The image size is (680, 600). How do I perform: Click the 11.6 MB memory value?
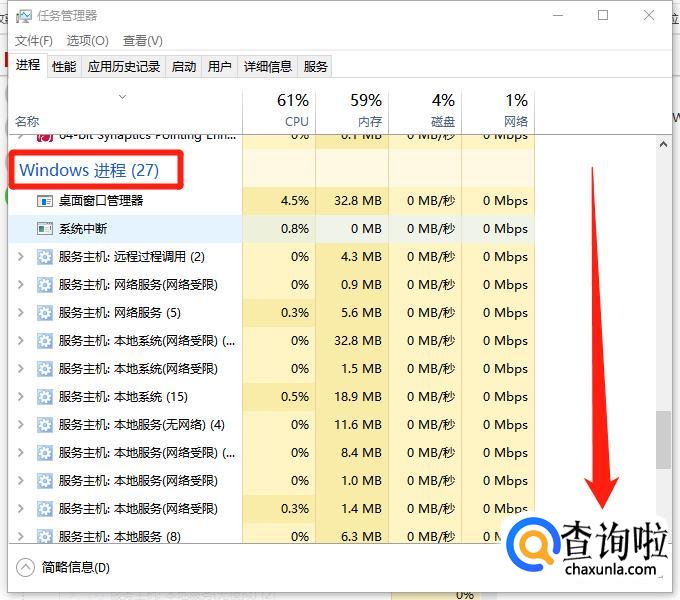pyautogui.click(x=358, y=424)
